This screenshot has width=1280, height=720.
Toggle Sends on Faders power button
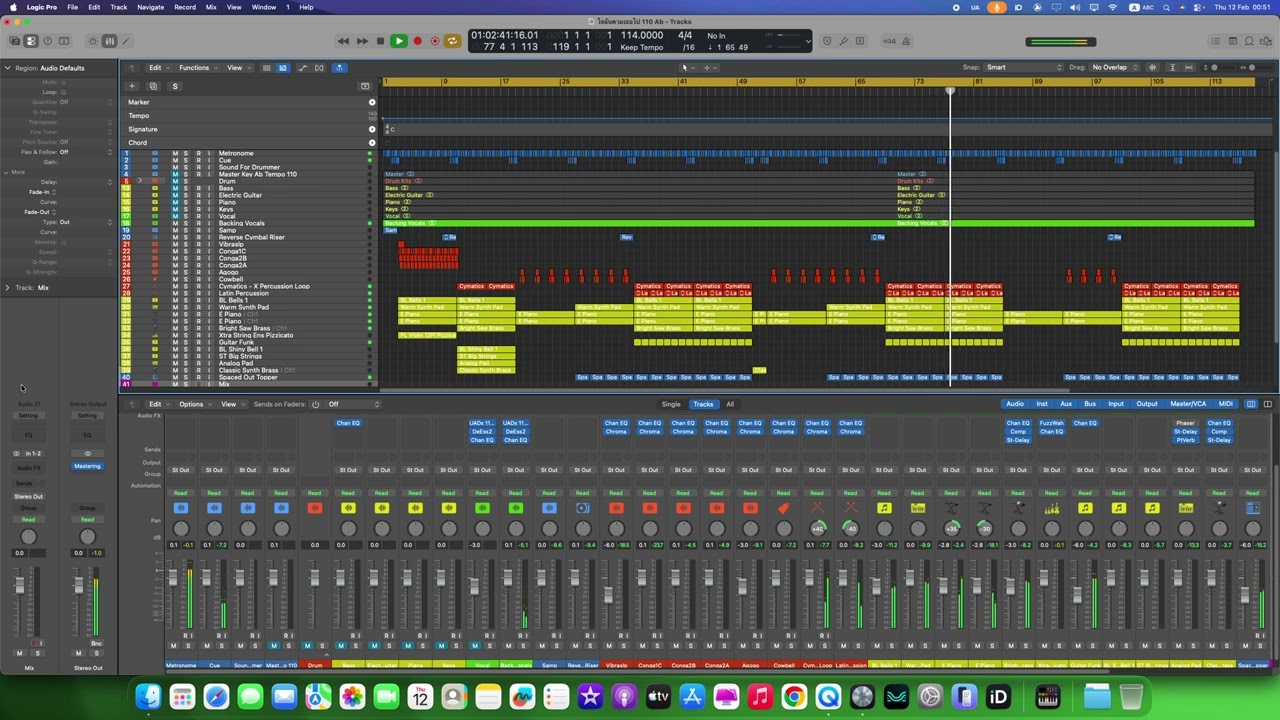316,404
